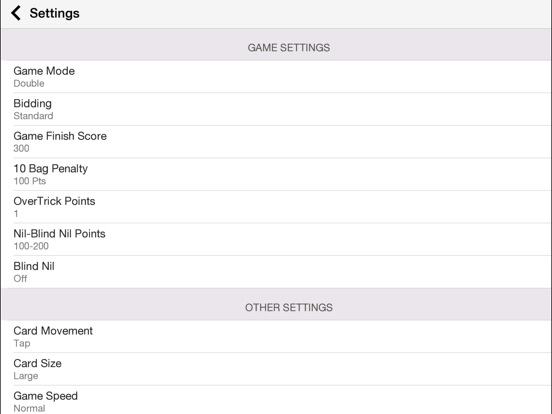
Task: Click the Double value under Game Mode
Action: tap(29, 83)
